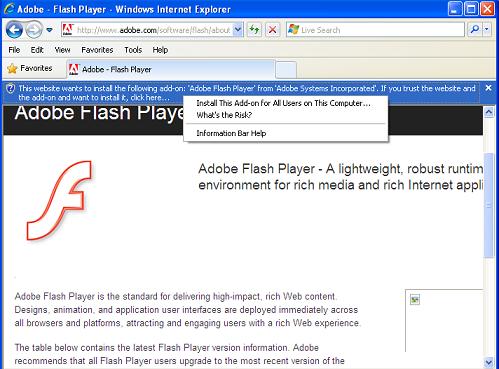Click the vertical scrollbar thumb
Viewport: 499px width, 369px height.
click(x=489, y=205)
